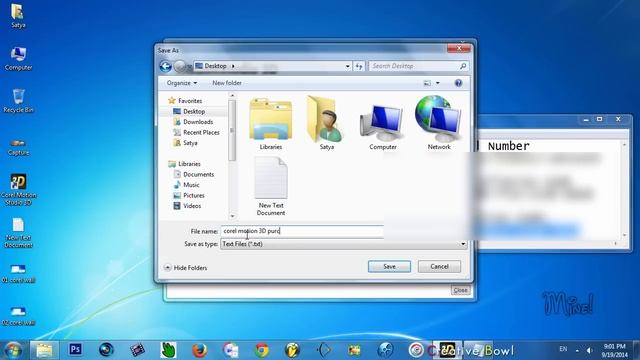Click the Hide Folders toggle

186,268
